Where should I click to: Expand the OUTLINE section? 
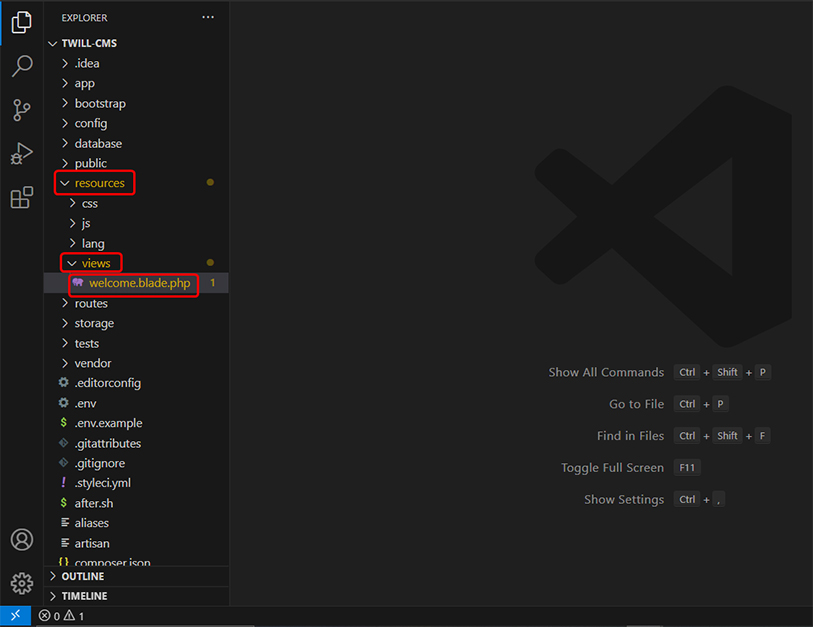point(53,576)
